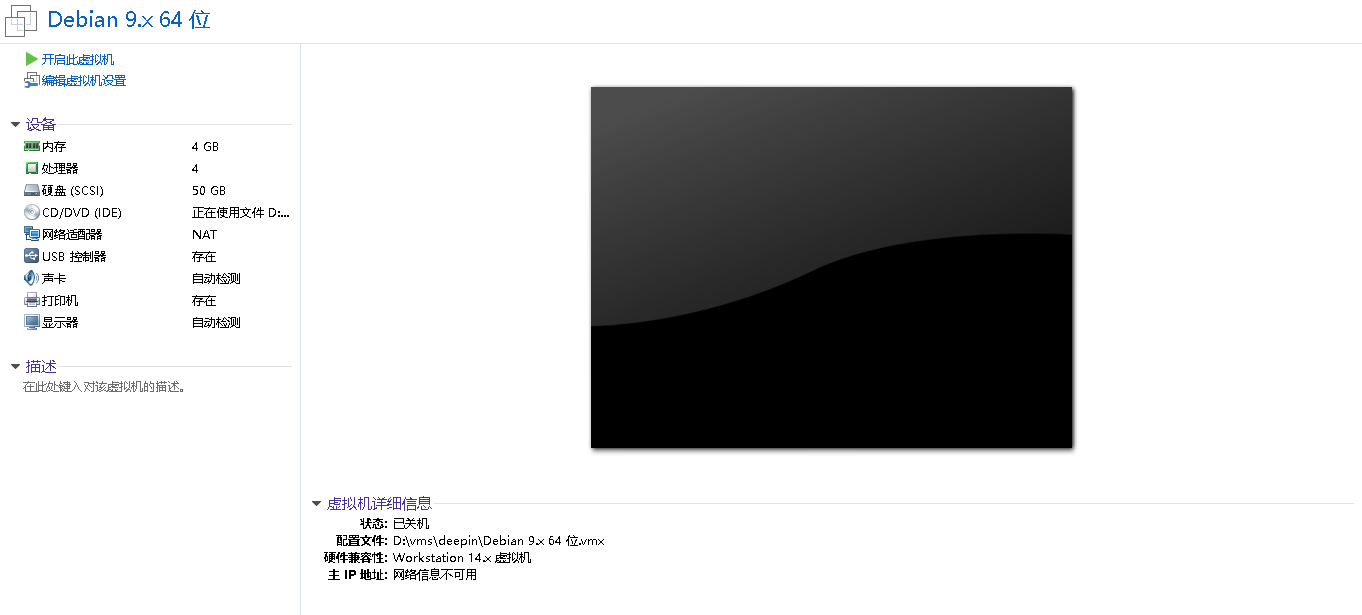
Task: Select the USB controller icon
Action: (x=32, y=256)
